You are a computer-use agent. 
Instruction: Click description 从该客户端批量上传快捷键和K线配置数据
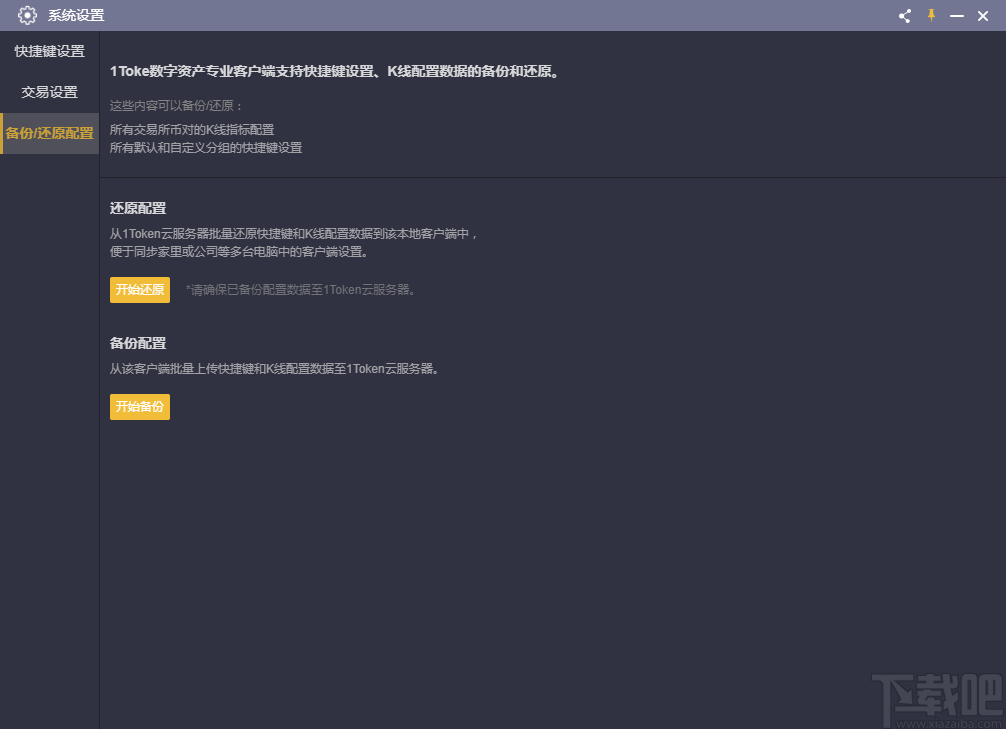click(x=275, y=369)
